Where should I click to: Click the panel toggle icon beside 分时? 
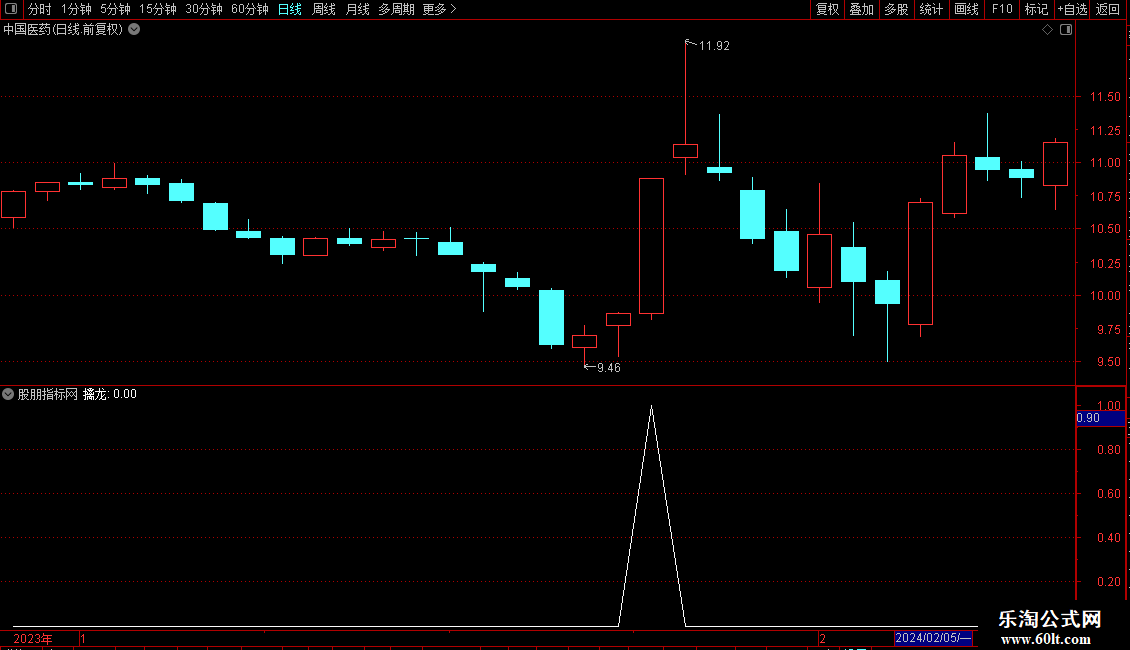pyautogui.click(x=11, y=9)
